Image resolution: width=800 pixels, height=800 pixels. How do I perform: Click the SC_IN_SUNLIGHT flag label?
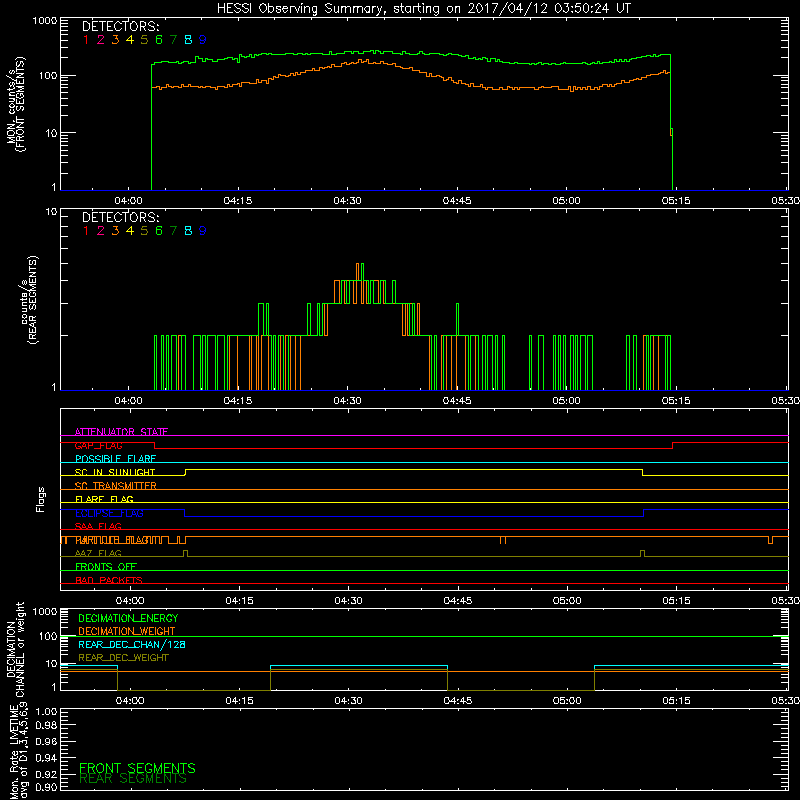click(115, 472)
